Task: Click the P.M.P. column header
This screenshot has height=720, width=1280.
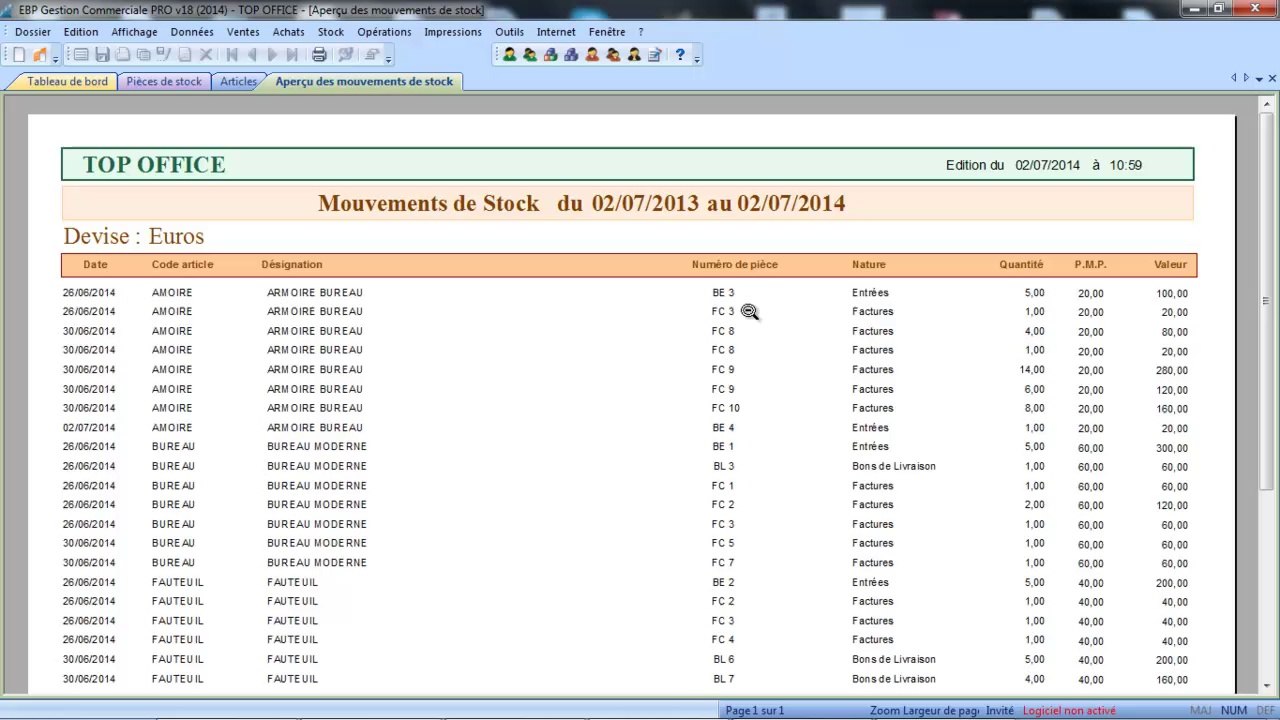Action: pos(1090,264)
